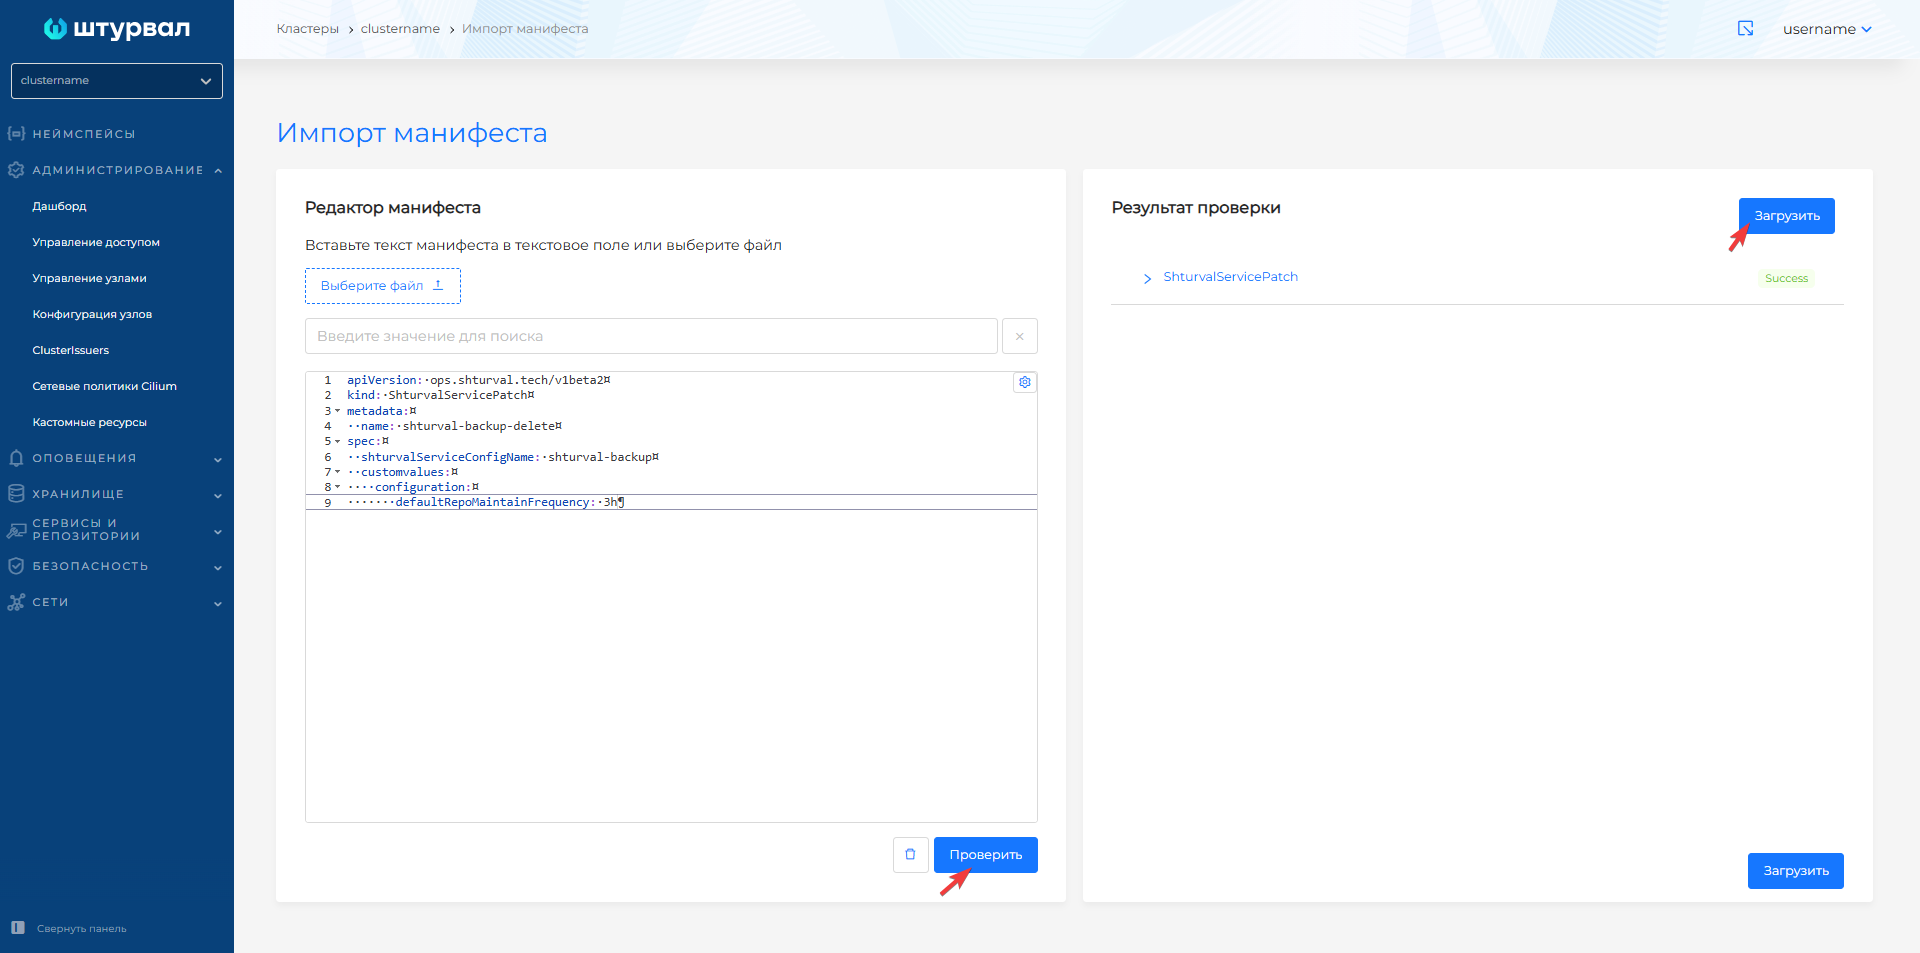Go to clustername breadcrumb

click(x=400, y=29)
